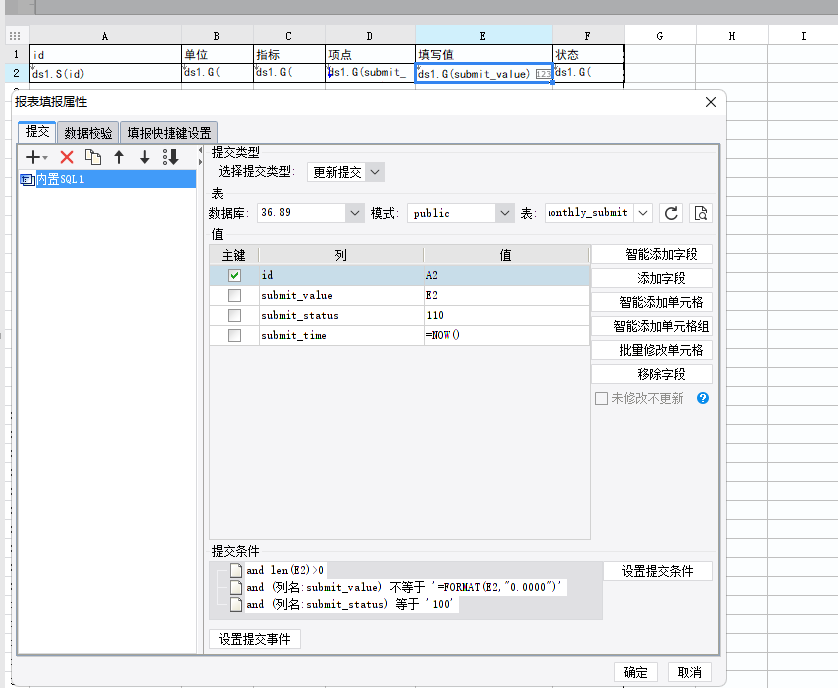The height and width of the screenshot is (688, 838).
Task: Delete submit item with red X icon
Action: pos(67,157)
